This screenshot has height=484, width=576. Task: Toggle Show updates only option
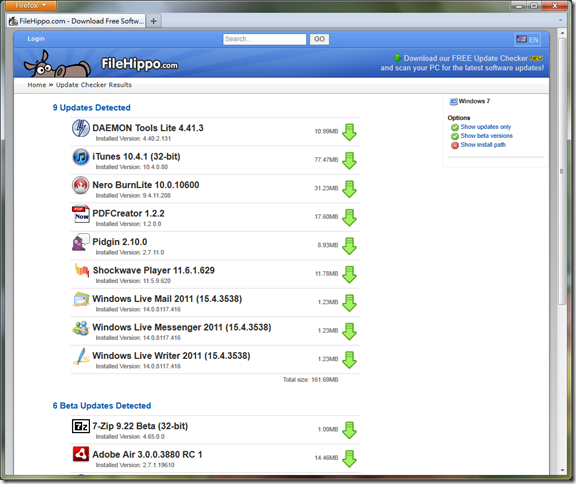485,127
